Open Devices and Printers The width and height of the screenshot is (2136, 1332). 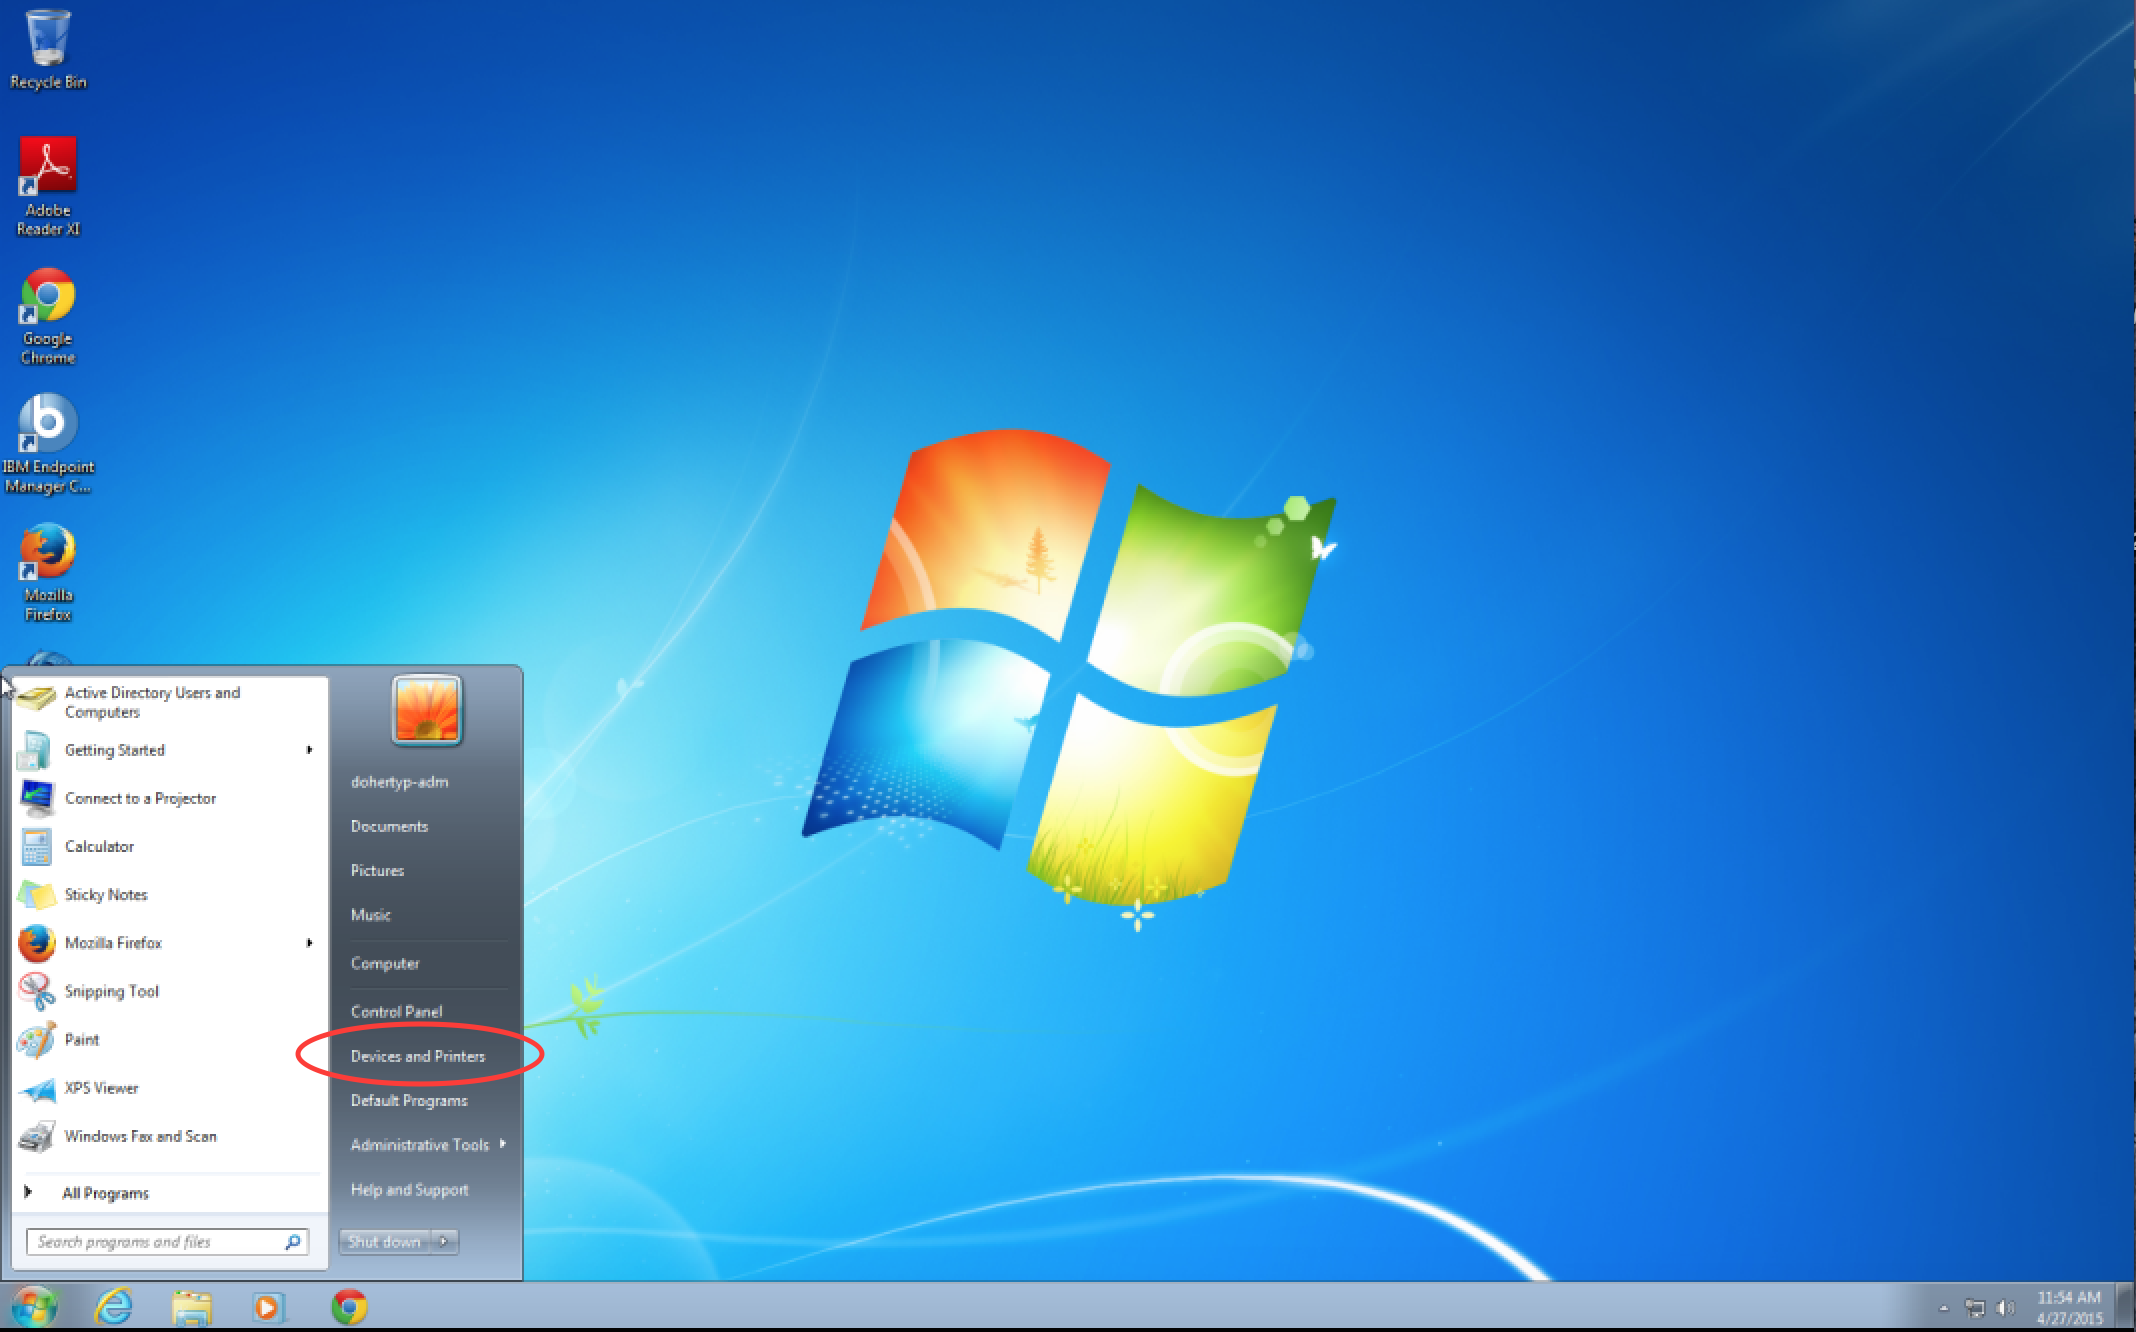(417, 1056)
